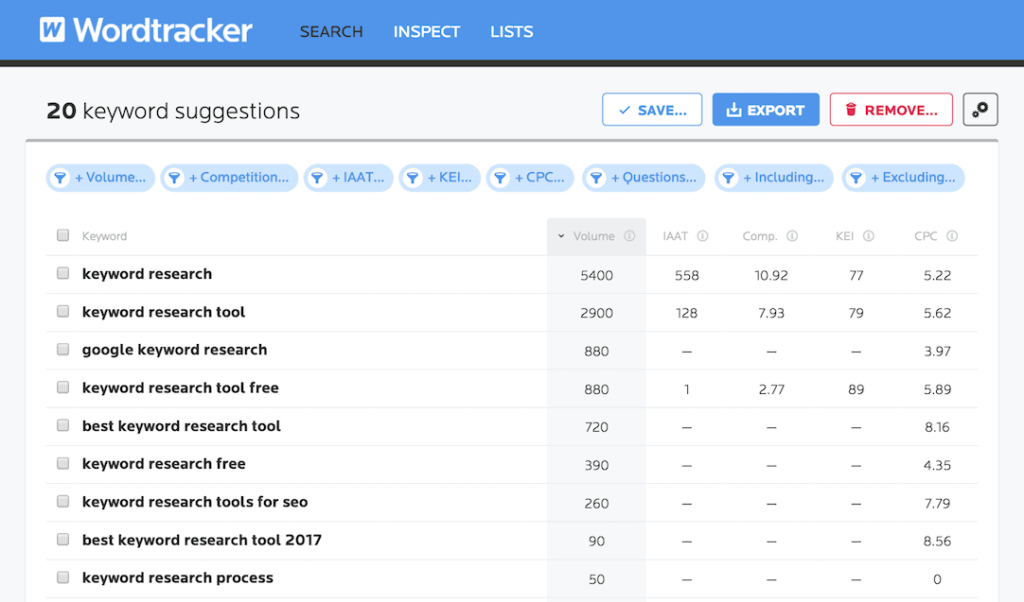The width and height of the screenshot is (1024, 602).
Task: Sort by the IAAT column header
Action: 675,236
